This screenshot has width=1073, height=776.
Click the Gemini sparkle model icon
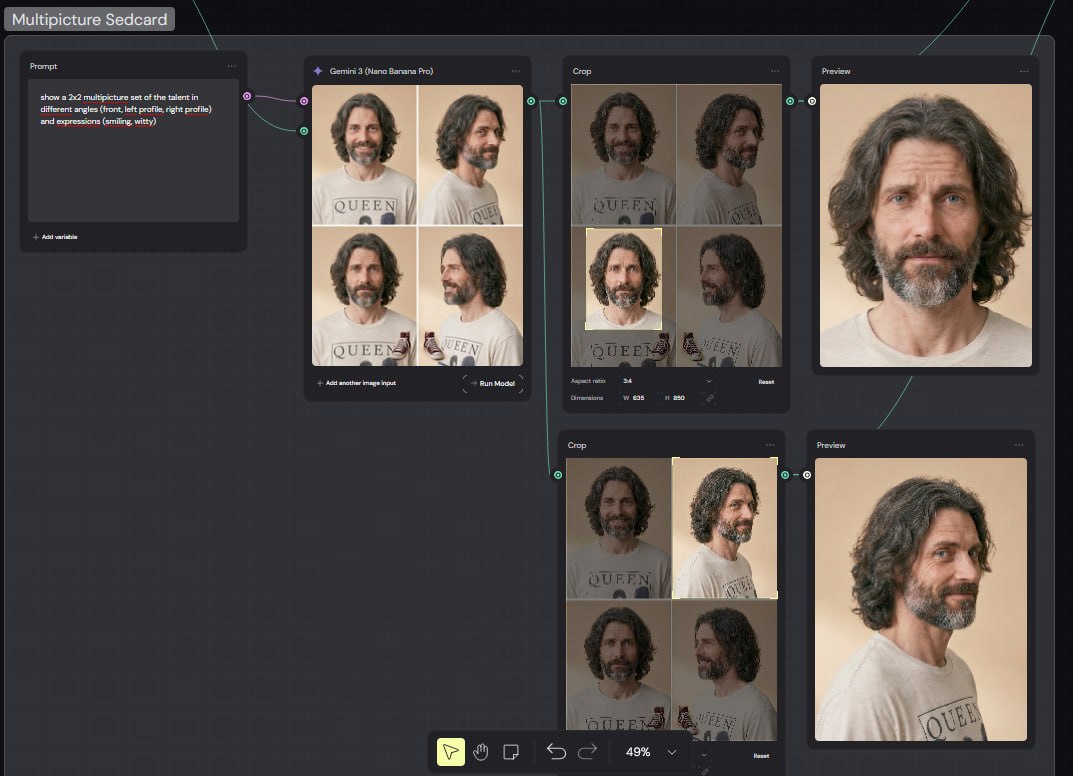(318, 71)
